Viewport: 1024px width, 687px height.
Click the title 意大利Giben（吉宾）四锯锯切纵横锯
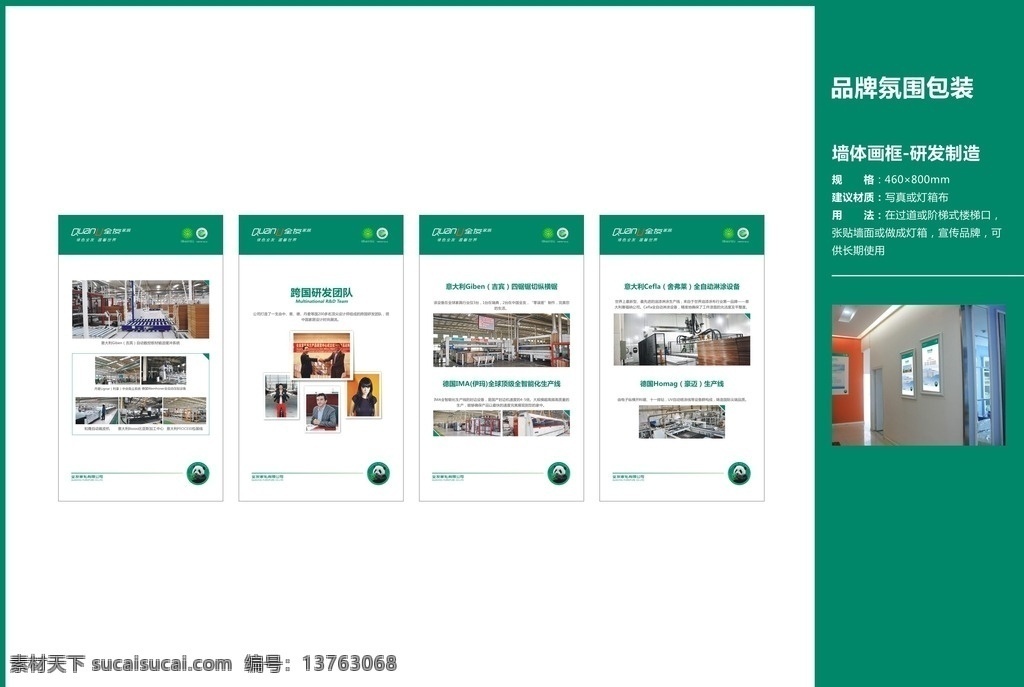tap(502, 286)
